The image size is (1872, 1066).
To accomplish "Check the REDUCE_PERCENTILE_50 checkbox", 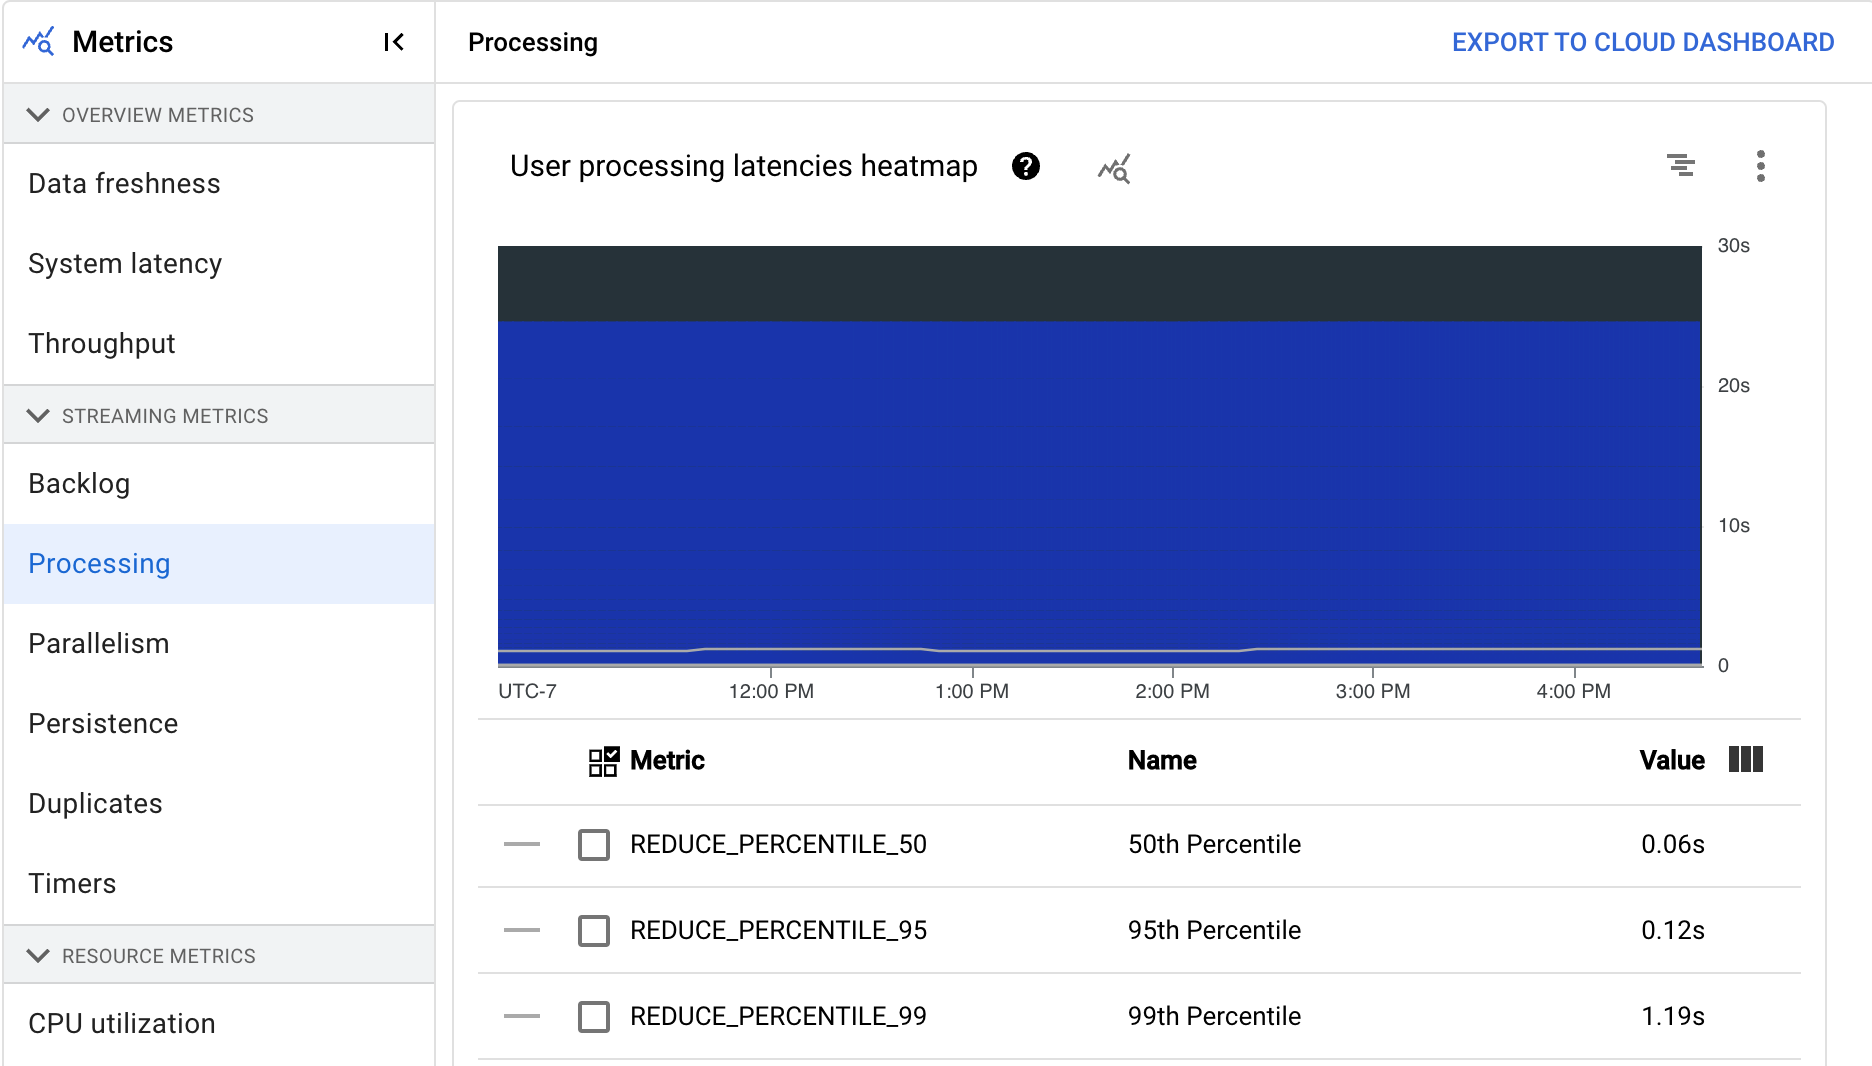I will 594,845.
